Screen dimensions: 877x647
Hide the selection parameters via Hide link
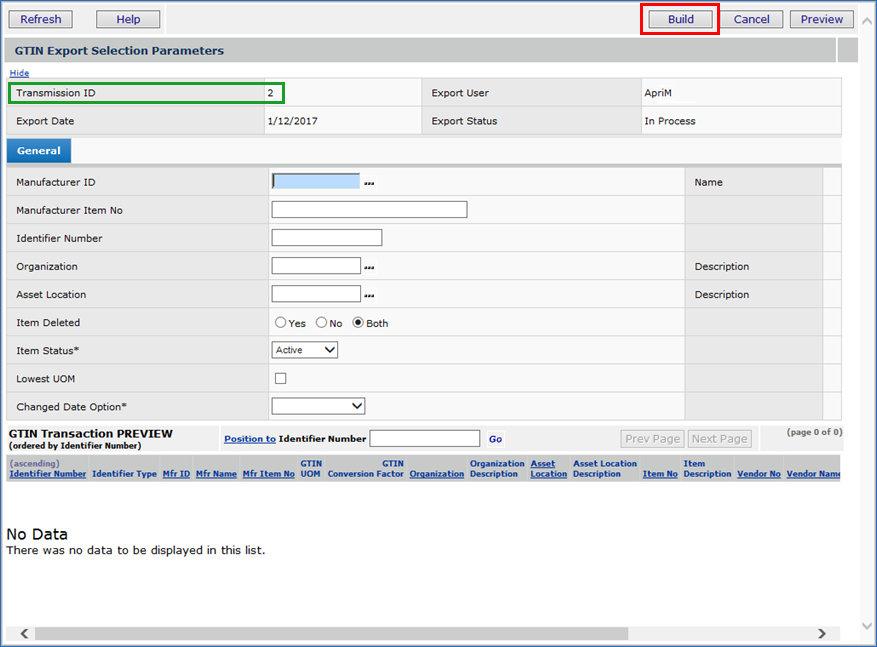[19, 73]
